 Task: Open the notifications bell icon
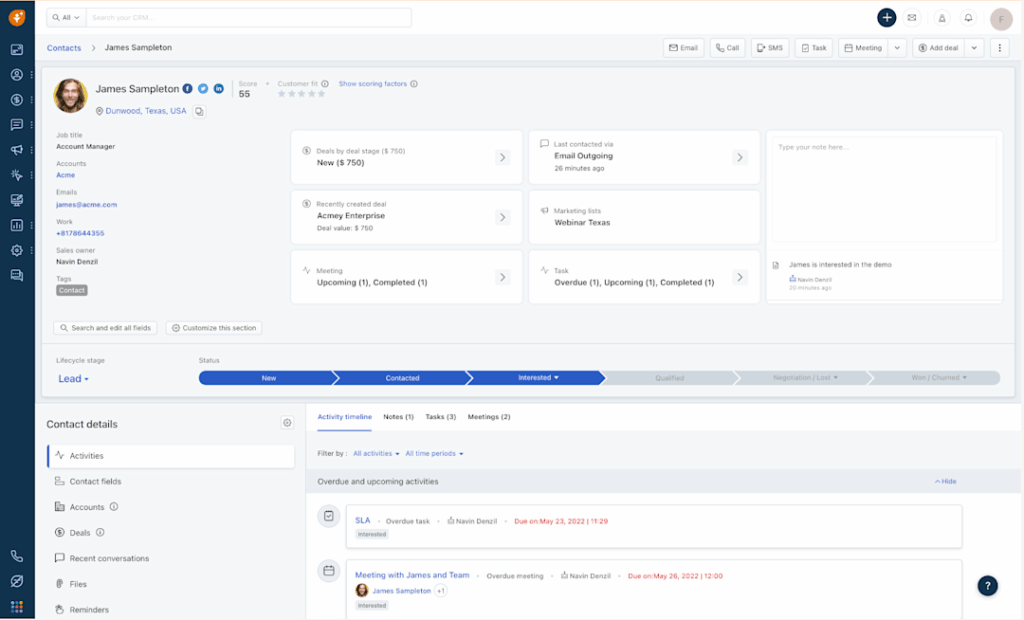(x=968, y=18)
